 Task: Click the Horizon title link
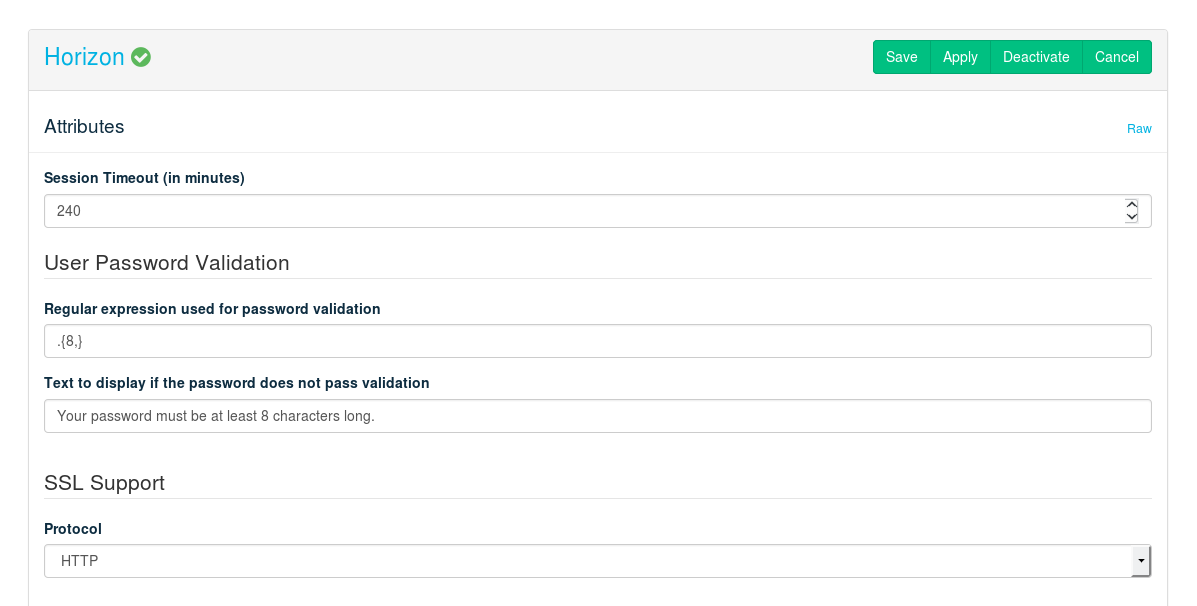point(84,57)
